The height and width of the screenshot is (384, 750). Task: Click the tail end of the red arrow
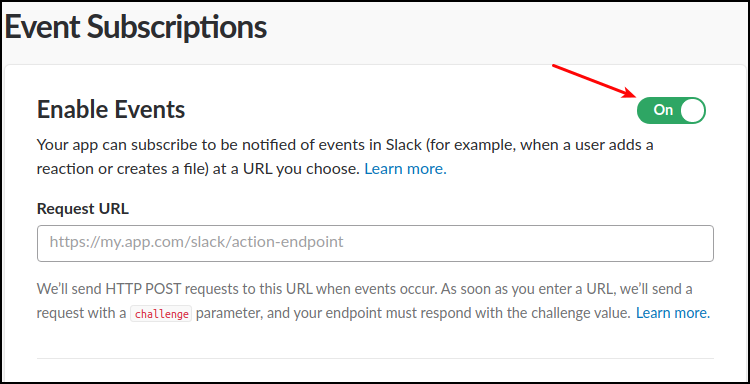pos(555,66)
